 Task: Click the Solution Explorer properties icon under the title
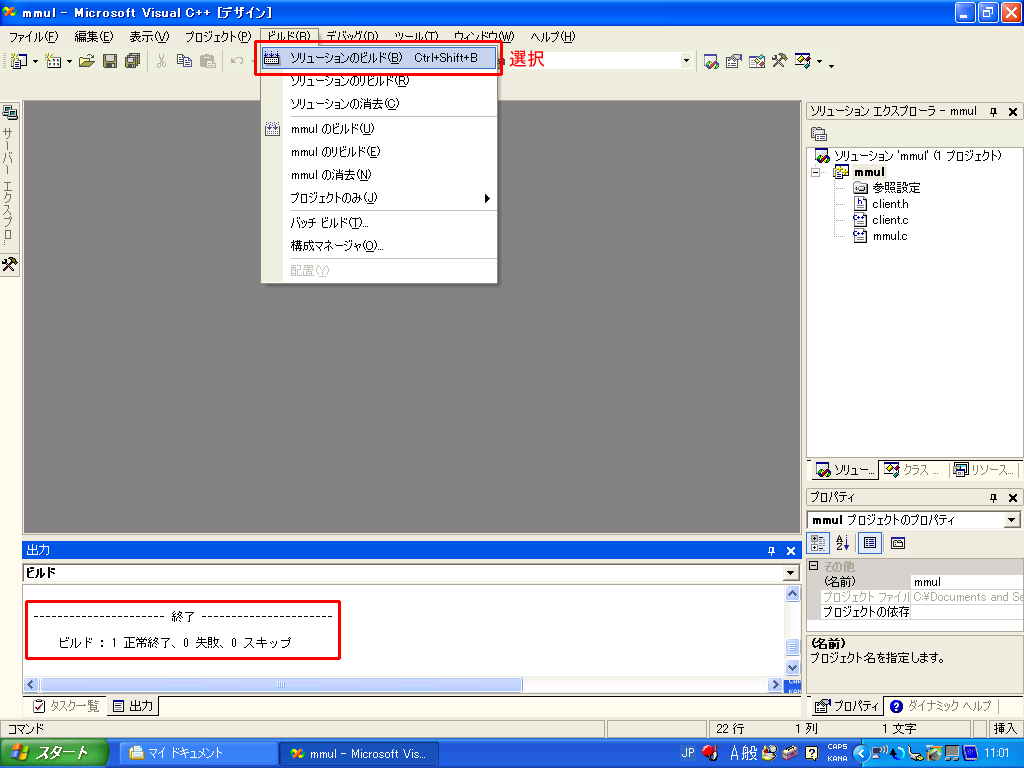[x=819, y=134]
